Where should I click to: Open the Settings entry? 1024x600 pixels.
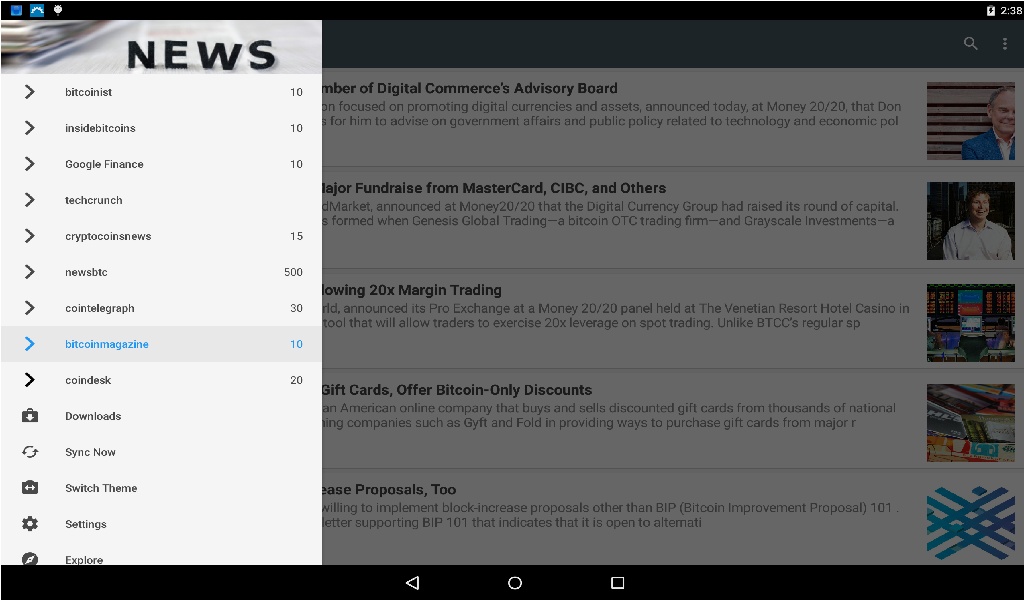(161, 524)
